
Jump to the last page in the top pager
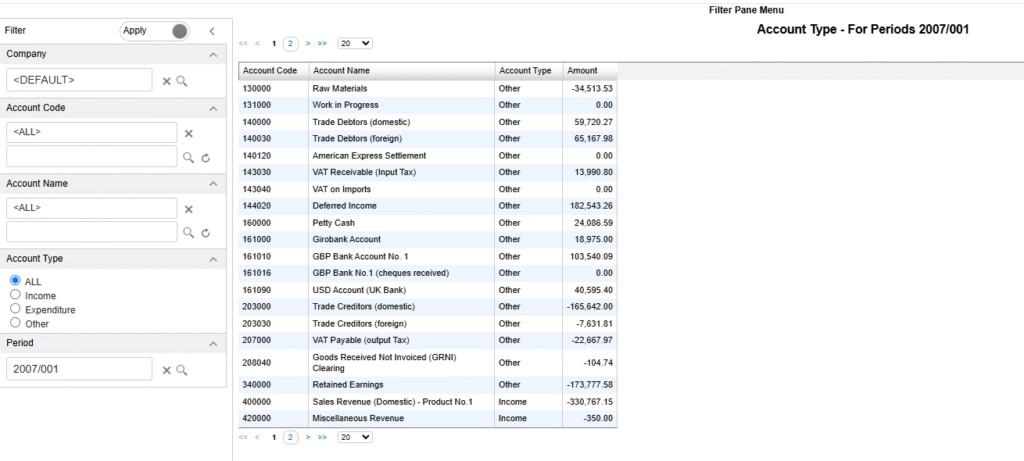pos(322,43)
